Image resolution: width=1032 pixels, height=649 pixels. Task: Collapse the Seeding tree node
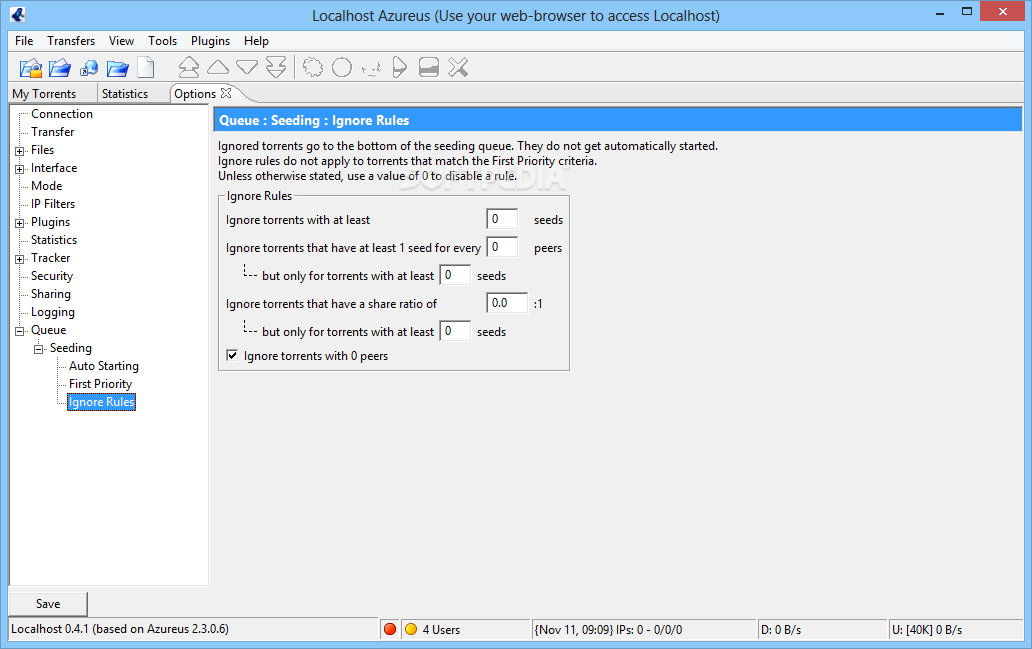pyautogui.click(x=38, y=349)
